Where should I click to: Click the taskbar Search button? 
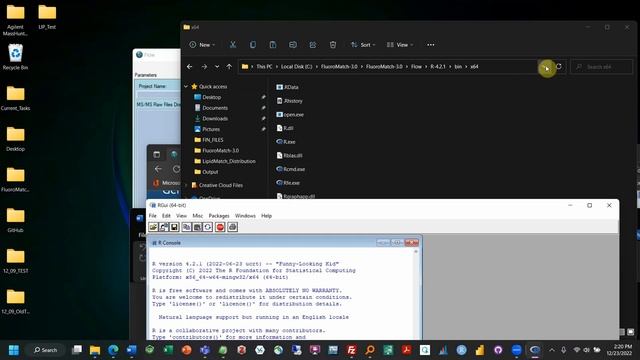(45, 350)
